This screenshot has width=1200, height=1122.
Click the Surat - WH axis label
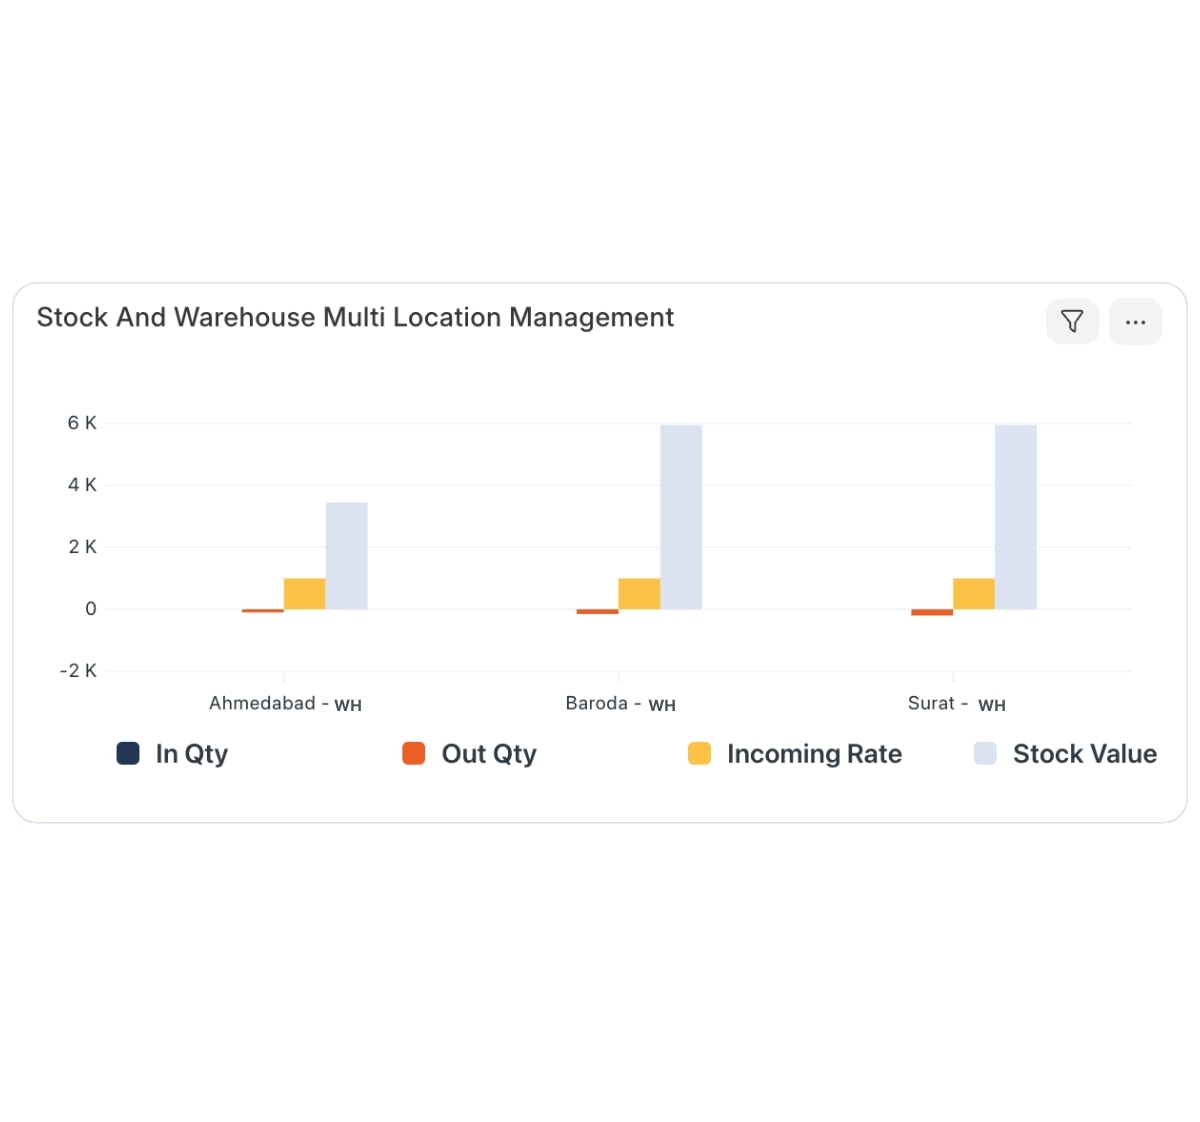click(x=956, y=704)
